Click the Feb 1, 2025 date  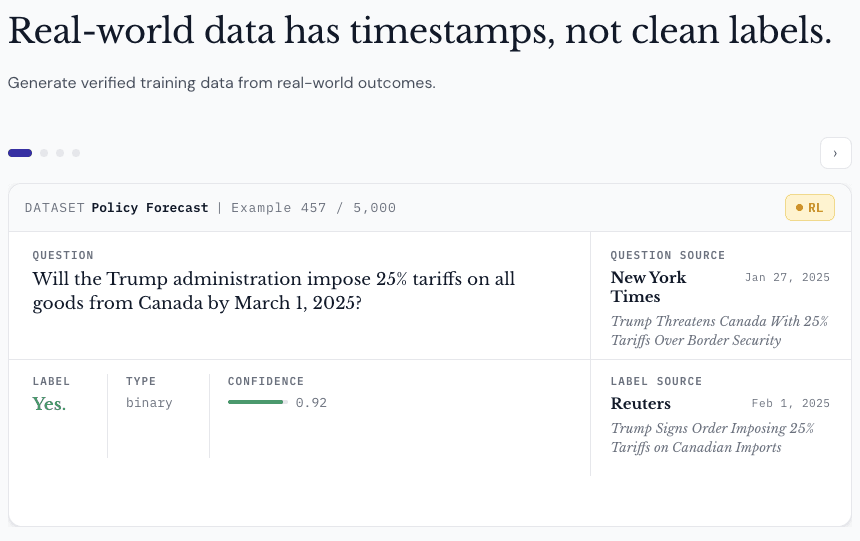791,404
